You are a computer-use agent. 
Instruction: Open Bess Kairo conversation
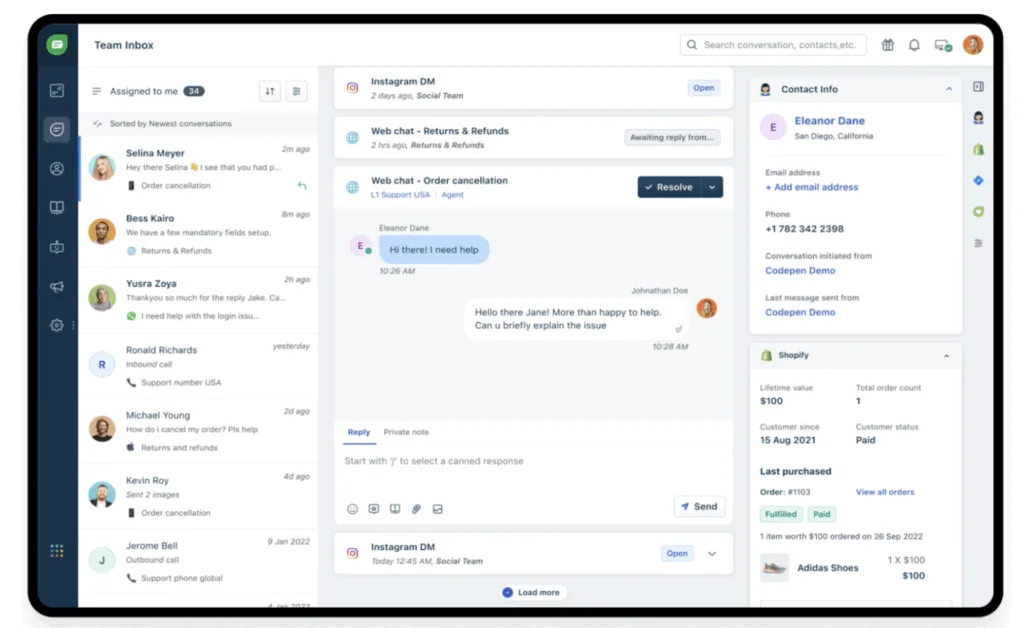tap(199, 234)
